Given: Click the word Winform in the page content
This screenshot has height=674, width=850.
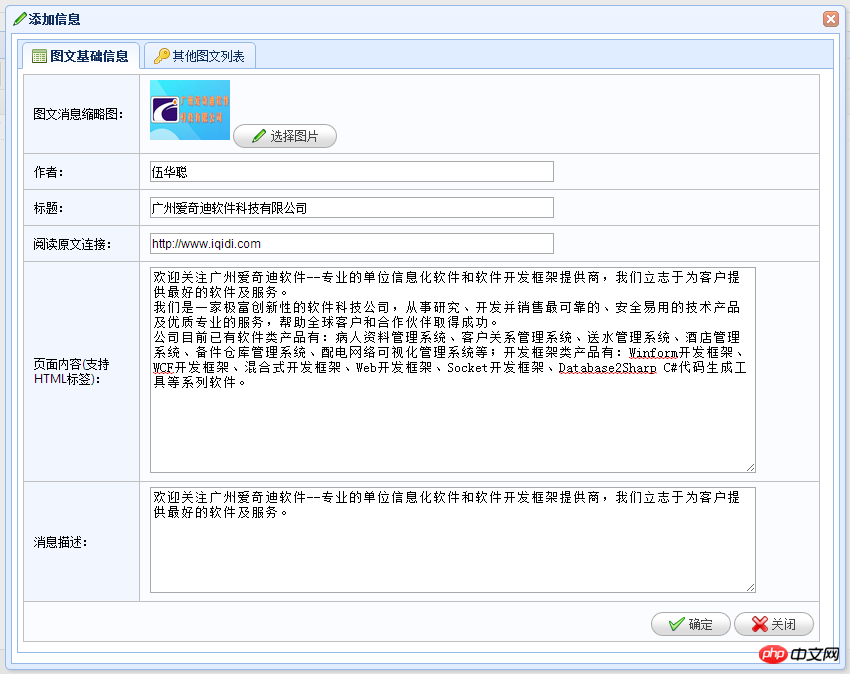Looking at the screenshot, I should 653,352.
